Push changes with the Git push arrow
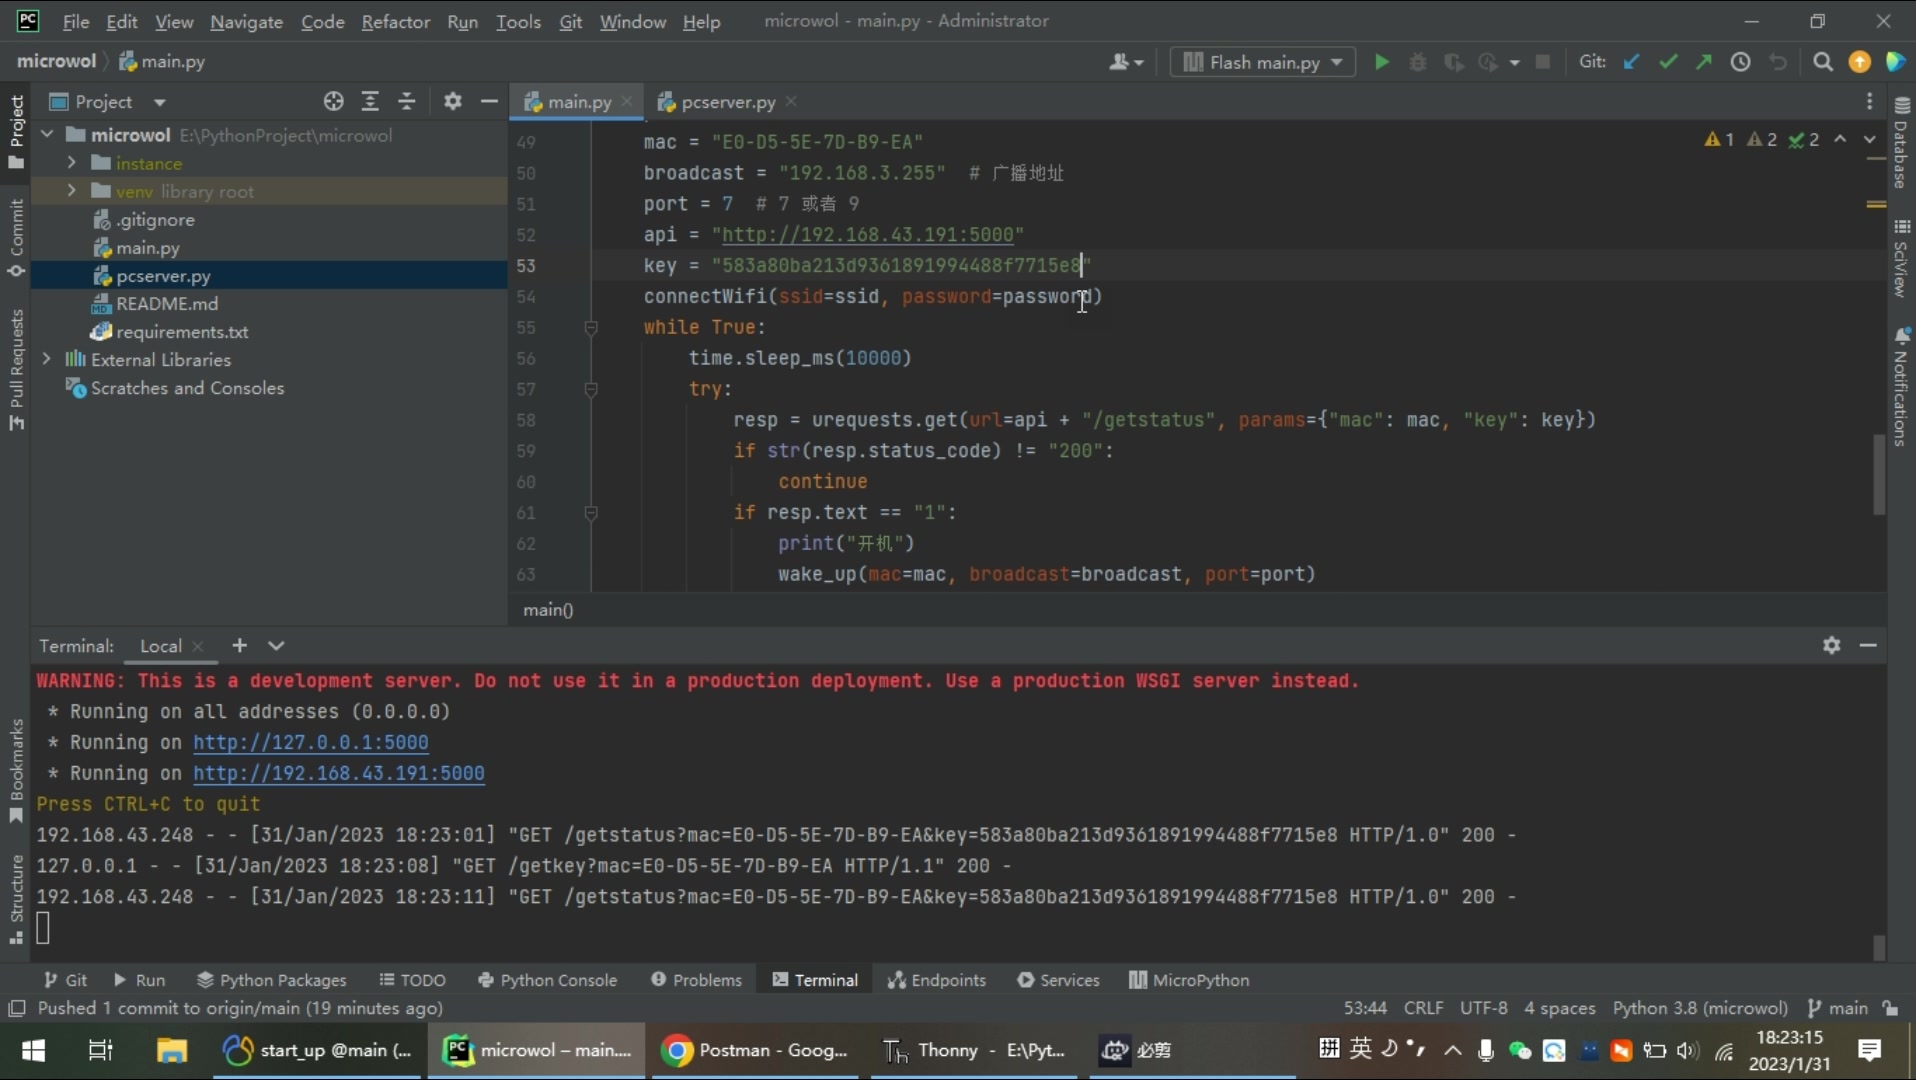 click(x=1703, y=62)
